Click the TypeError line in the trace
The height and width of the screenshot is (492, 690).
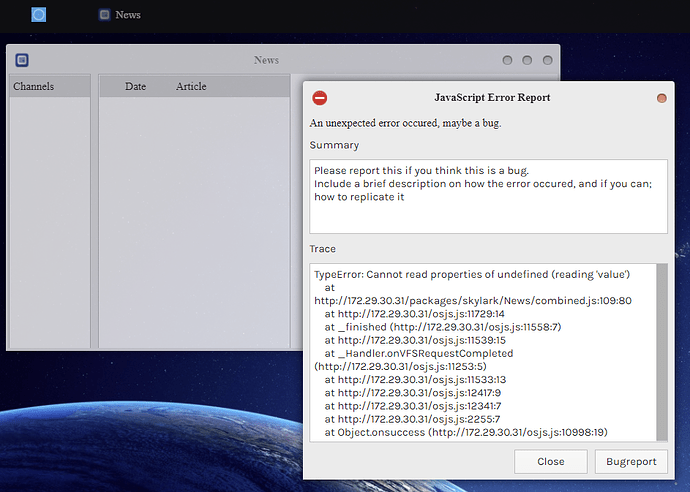(x=472, y=275)
